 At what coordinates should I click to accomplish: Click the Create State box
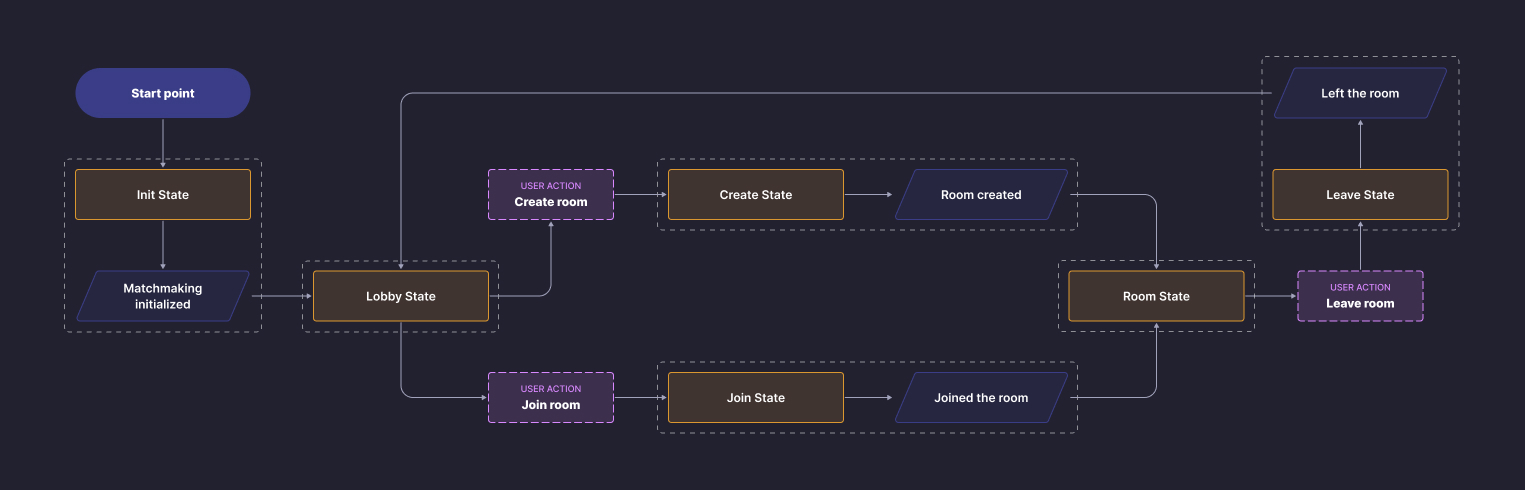pos(756,195)
